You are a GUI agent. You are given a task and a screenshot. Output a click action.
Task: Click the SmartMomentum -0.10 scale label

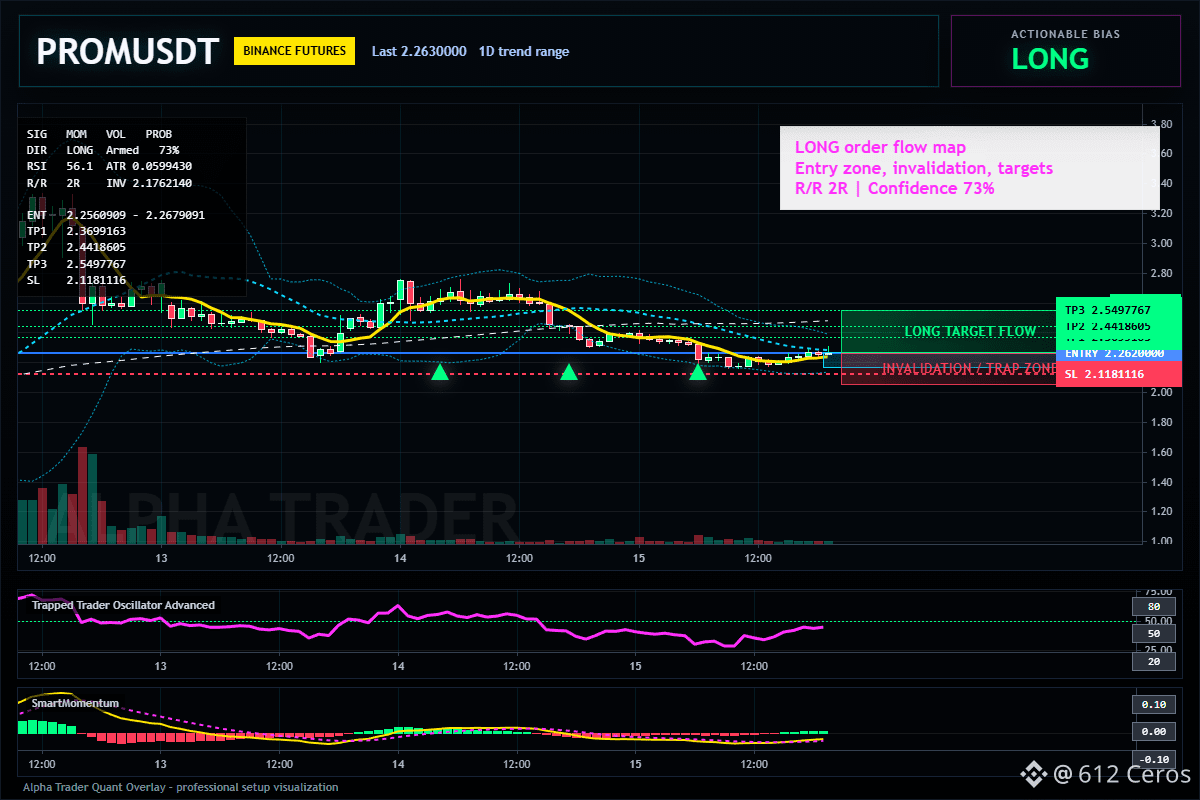(x=1152, y=759)
